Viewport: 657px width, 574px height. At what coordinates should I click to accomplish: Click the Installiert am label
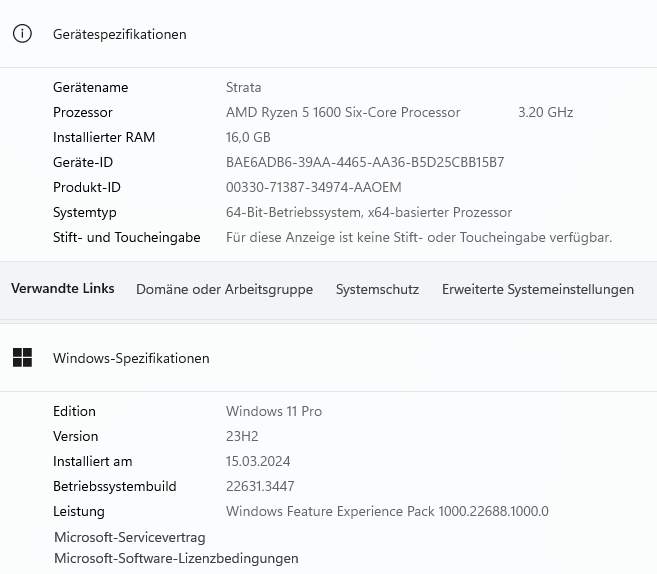(93, 461)
